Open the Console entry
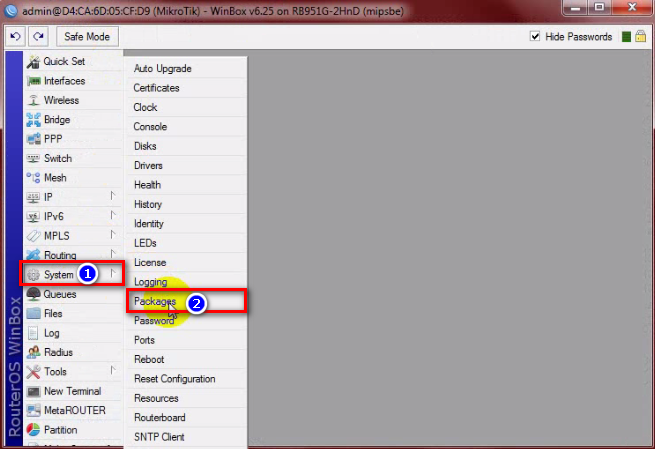The width and height of the screenshot is (655, 449). (x=187, y=127)
